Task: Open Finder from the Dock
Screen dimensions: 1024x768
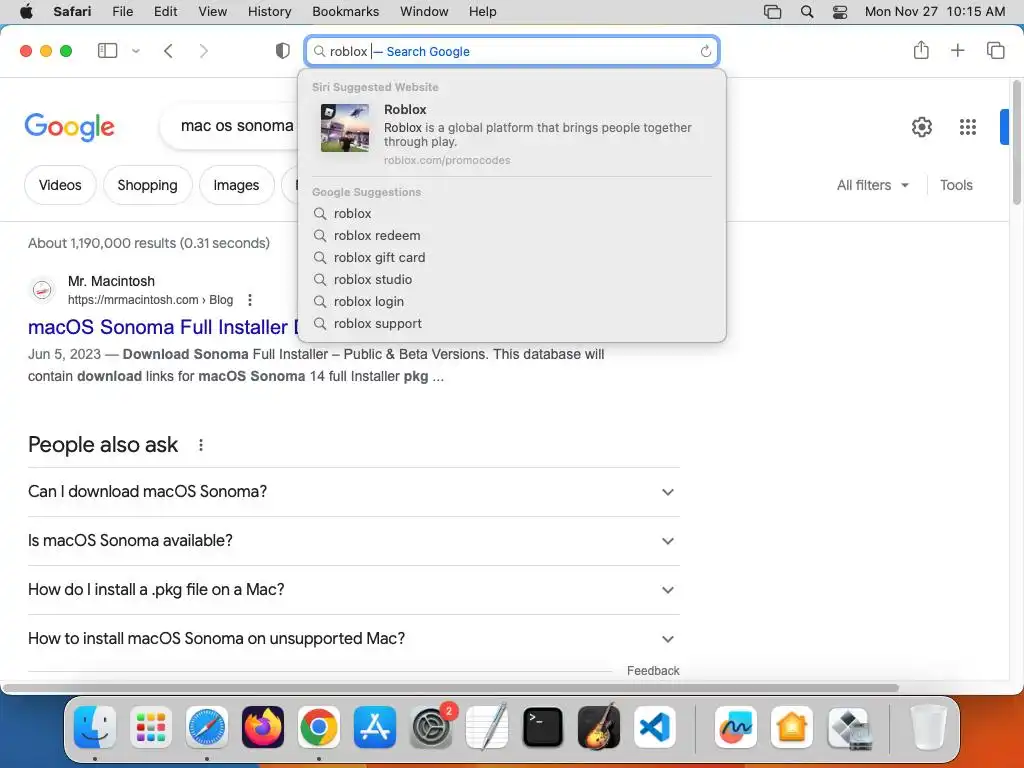Action: click(x=95, y=727)
